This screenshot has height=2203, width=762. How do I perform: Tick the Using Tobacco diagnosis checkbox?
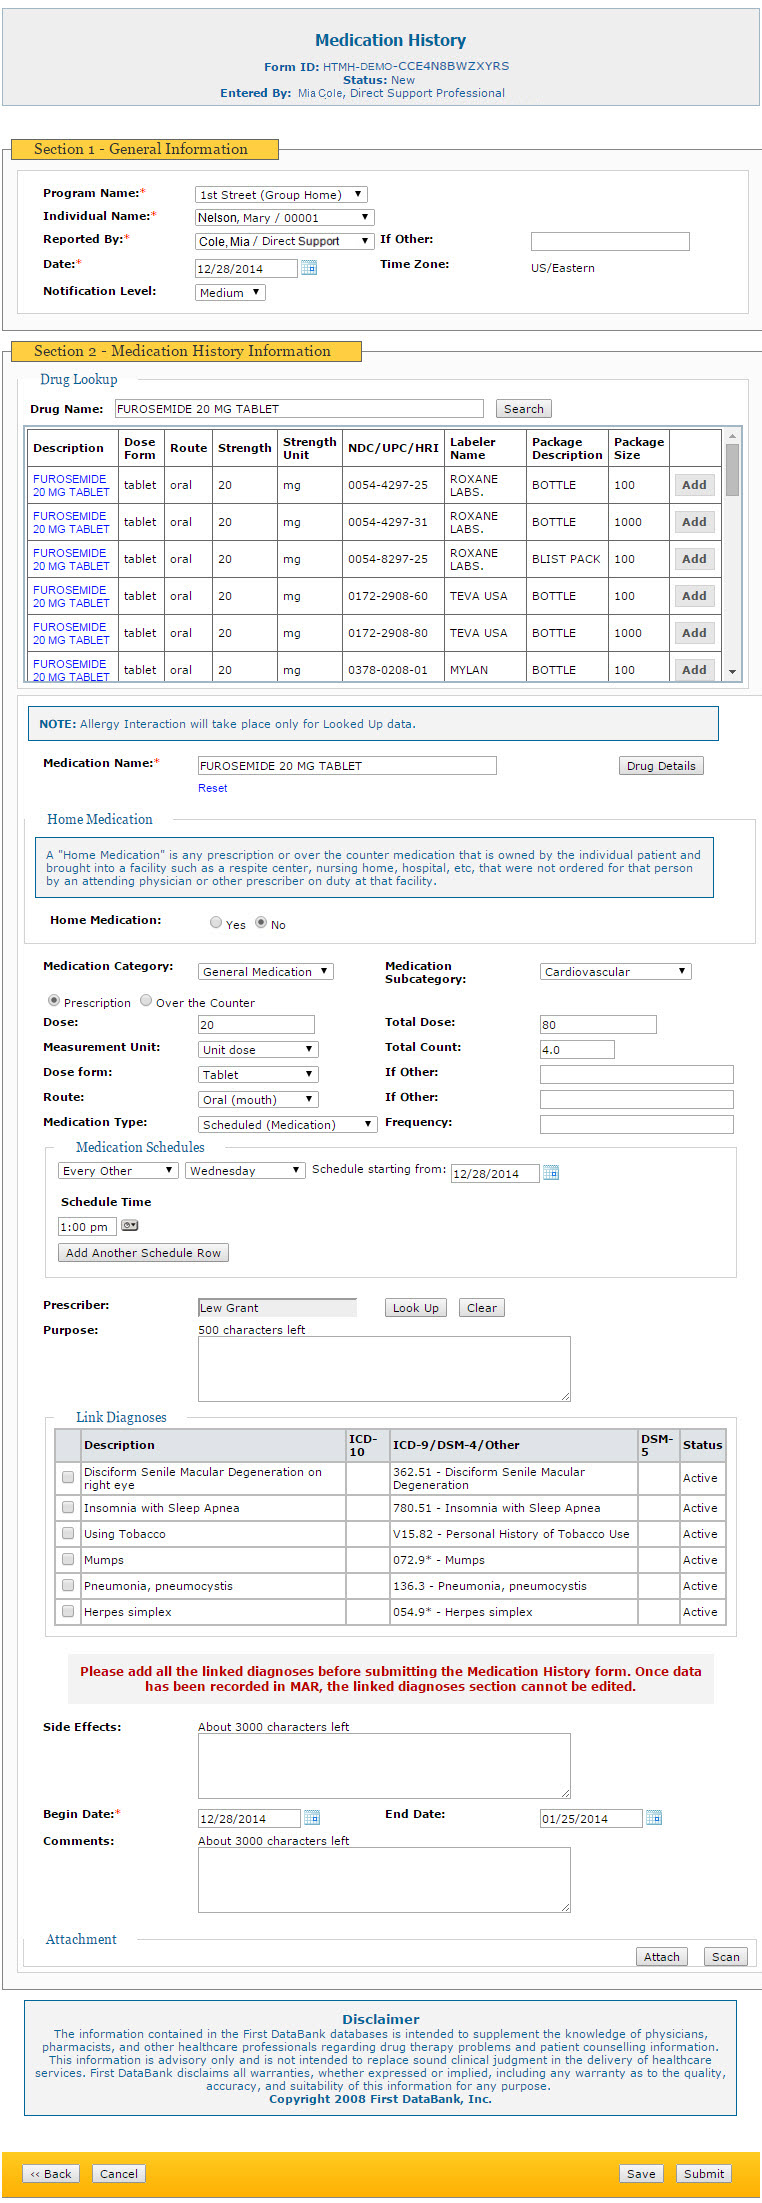click(x=68, y=1534)
